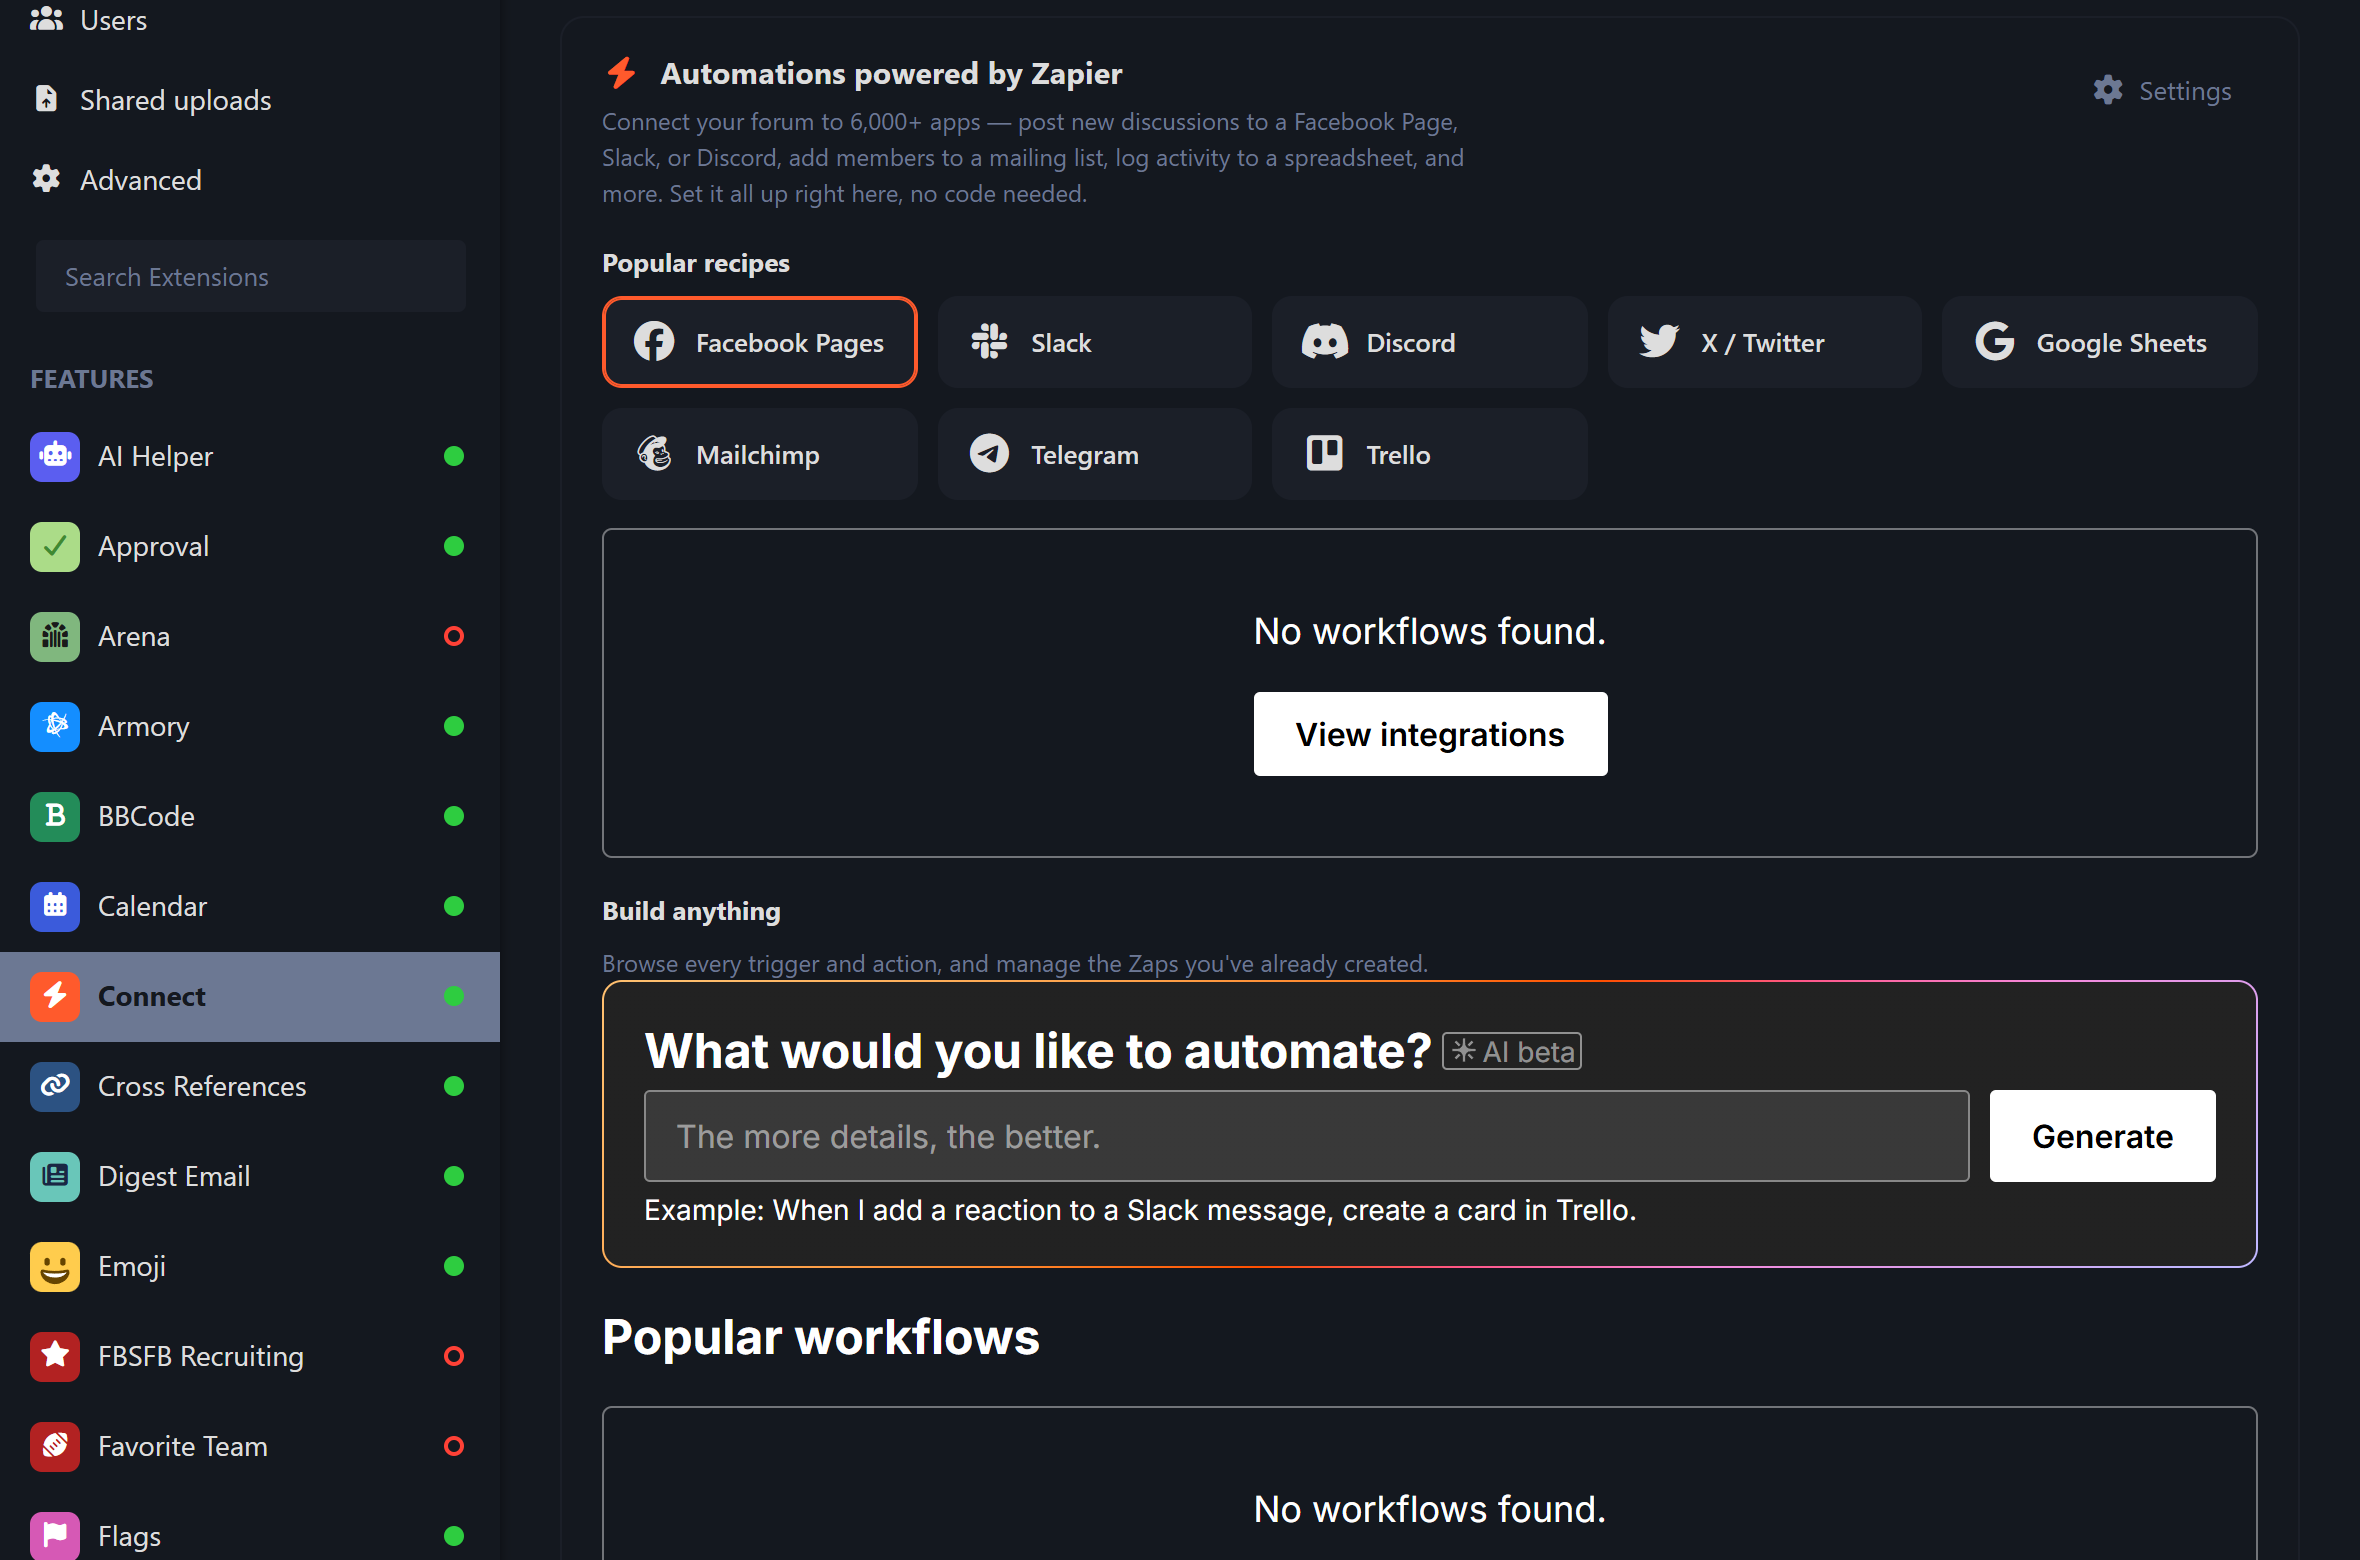Click the first View integrations button
The width and height of the screenshot is (2360, 1560).
(x=1430, y=734)
